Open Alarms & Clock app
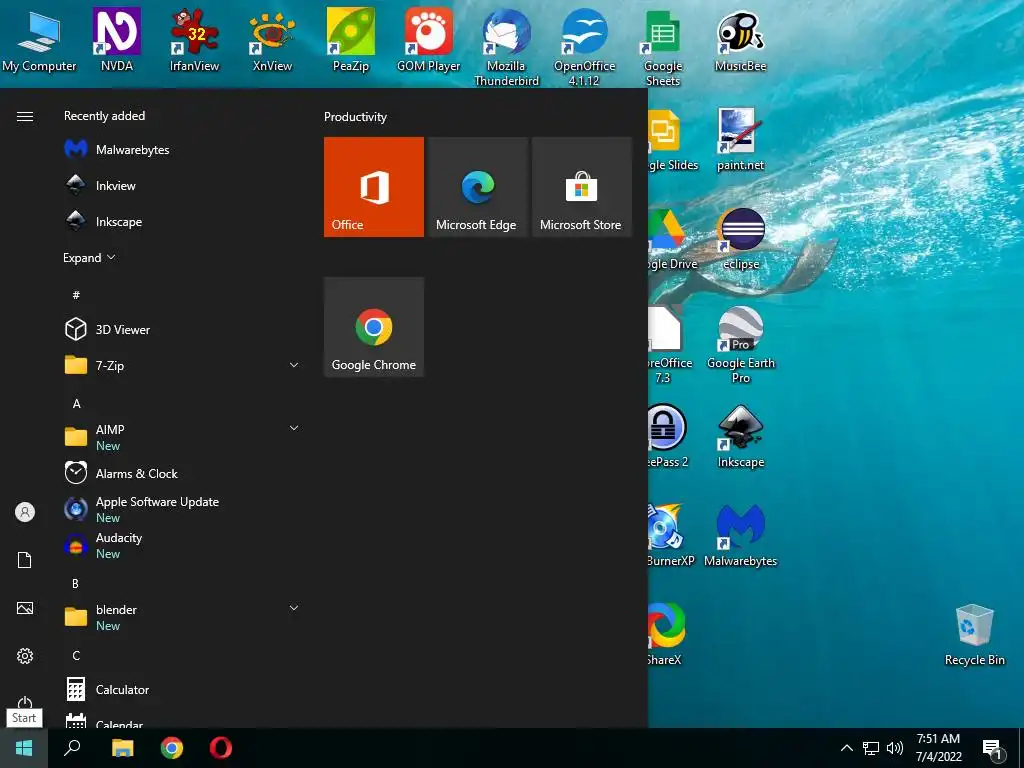Screen dimensions: 1024x768 coord(182,473)
